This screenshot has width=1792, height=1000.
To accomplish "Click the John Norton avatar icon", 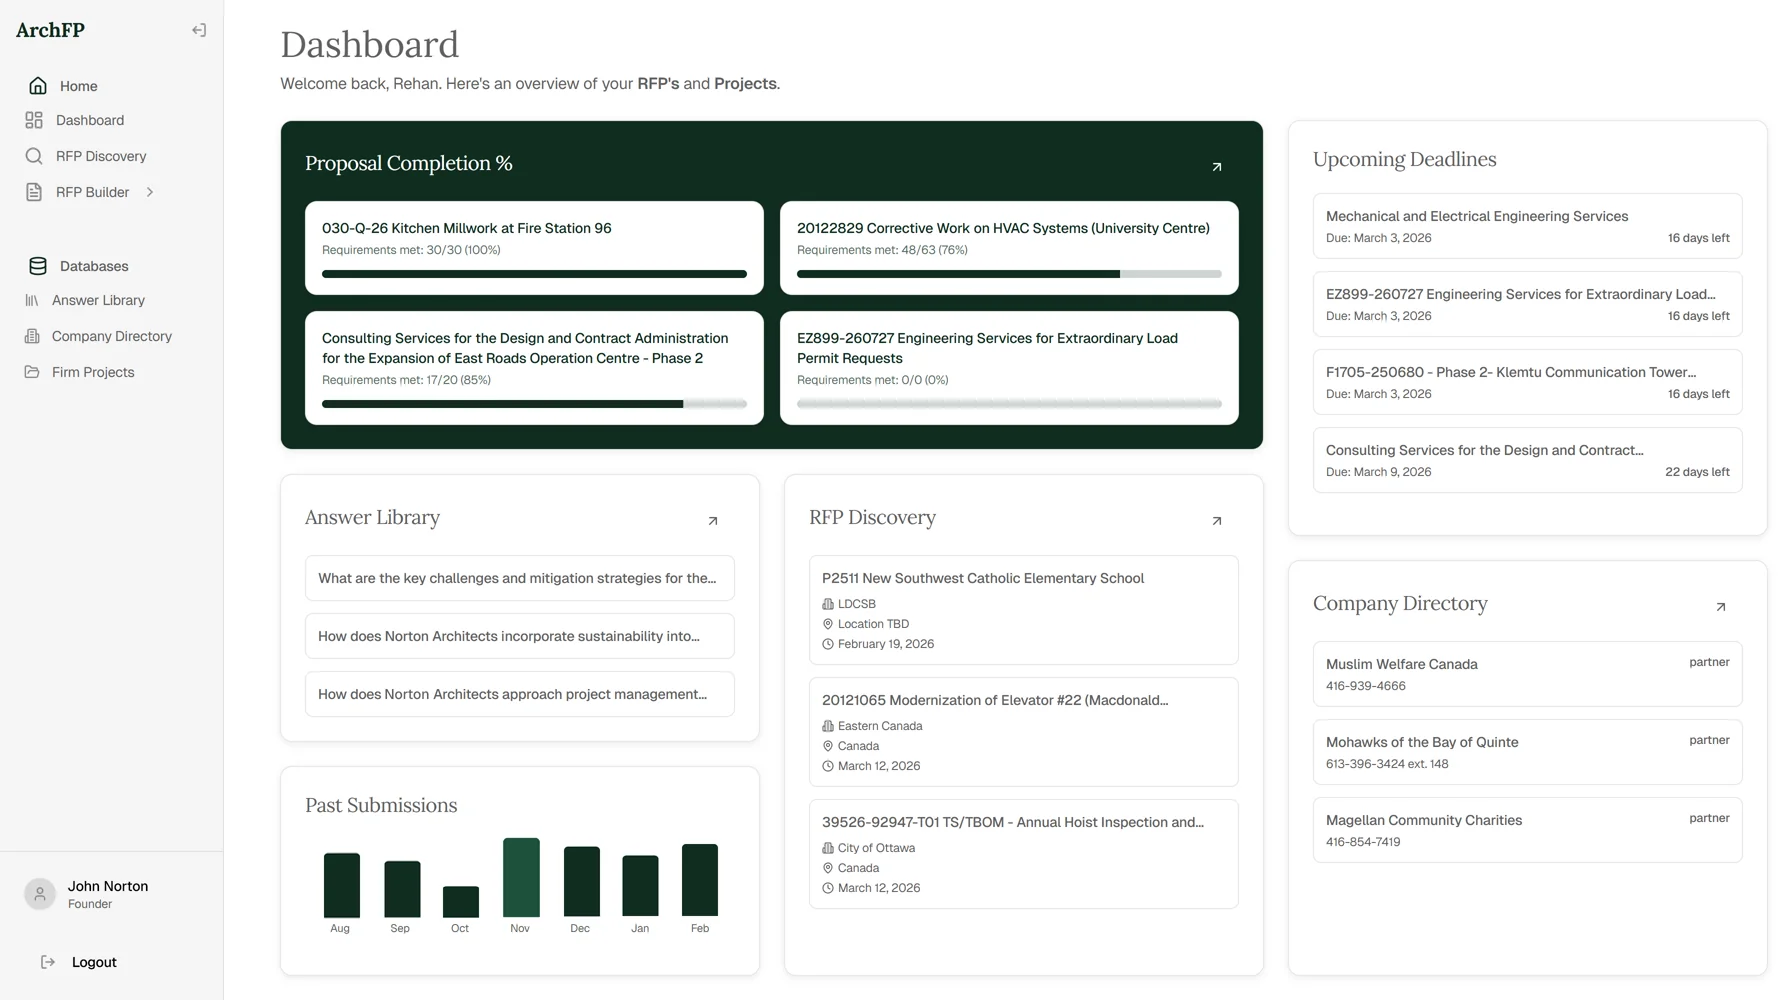I will (40, 894).
